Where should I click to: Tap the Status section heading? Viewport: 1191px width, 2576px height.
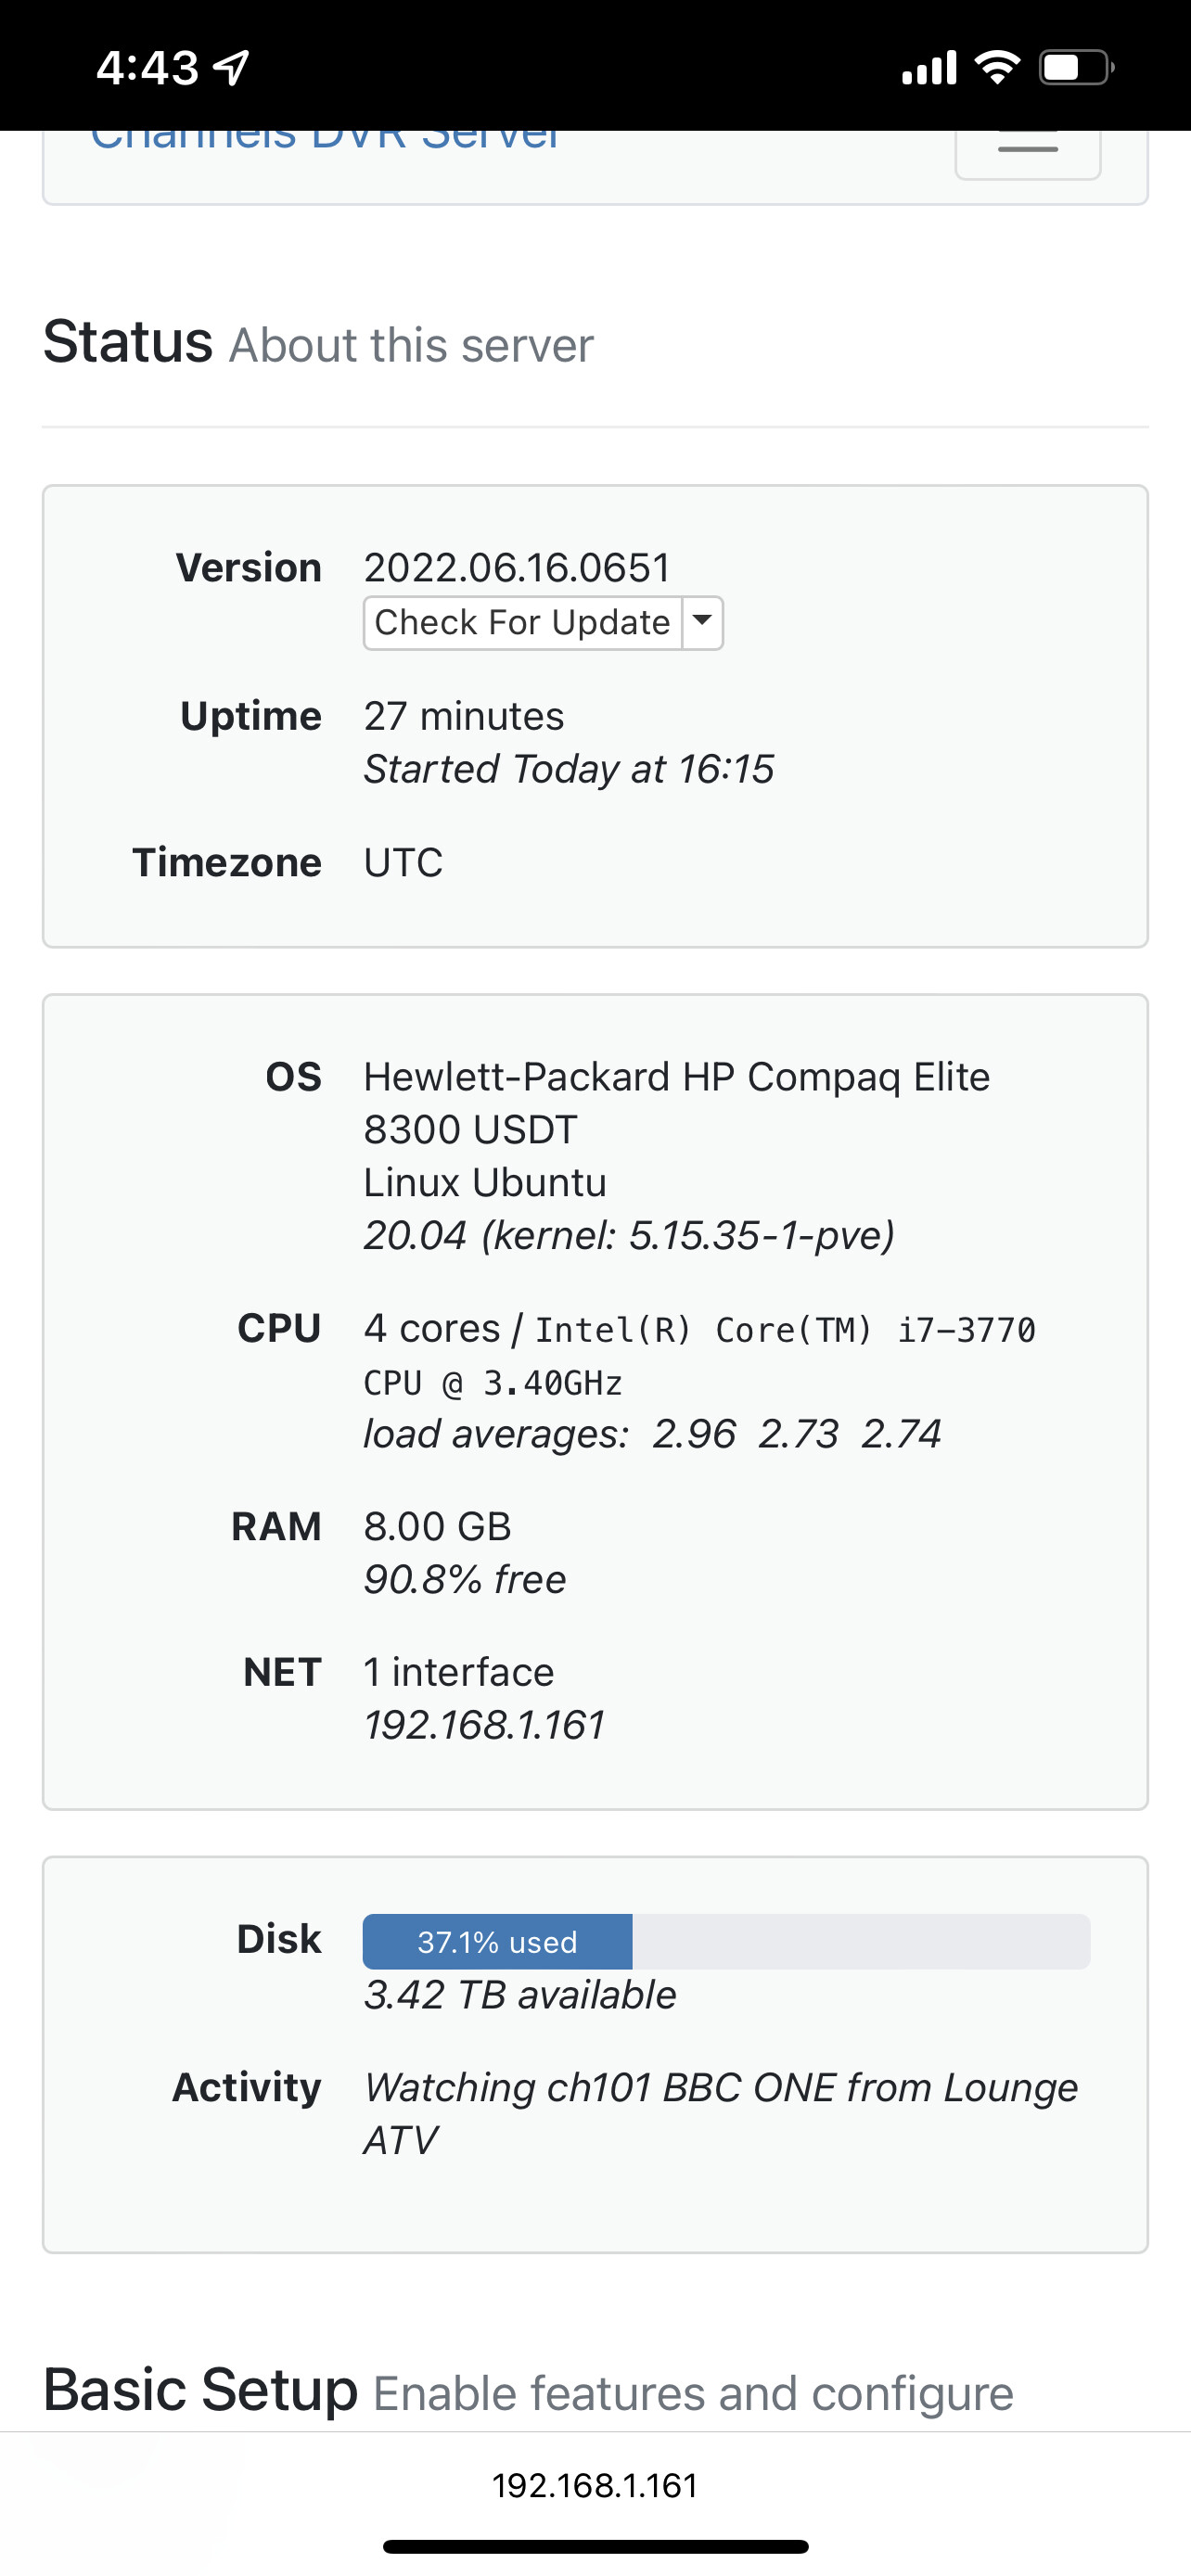tap(128, 342)
